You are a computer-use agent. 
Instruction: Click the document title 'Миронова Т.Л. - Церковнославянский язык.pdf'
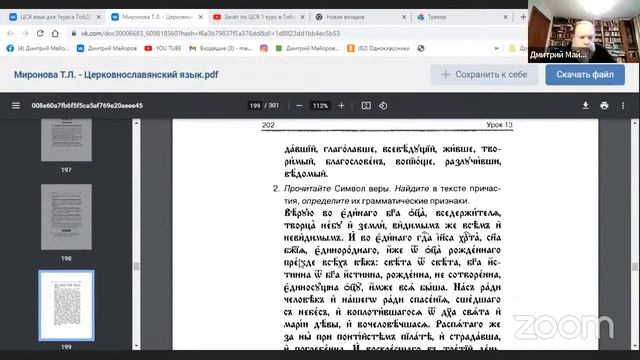116,75
